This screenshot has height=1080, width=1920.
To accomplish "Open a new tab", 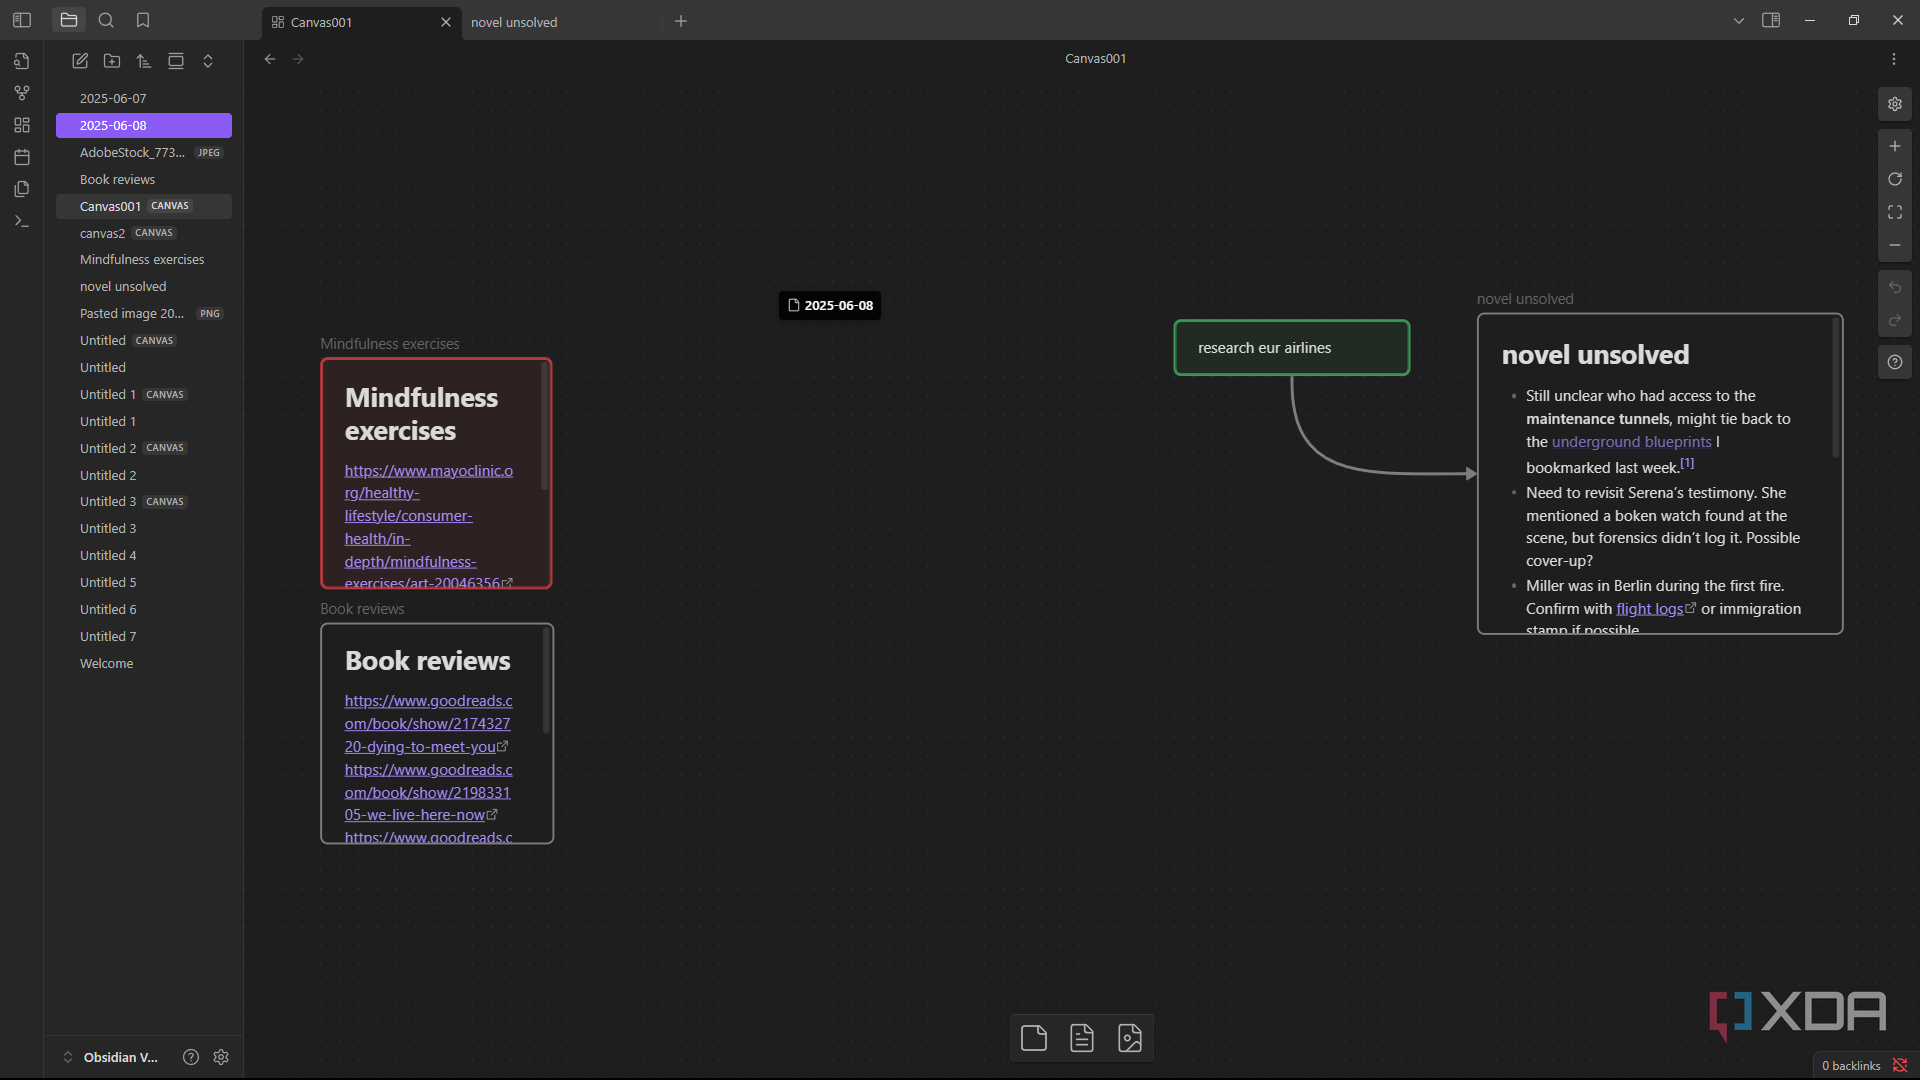I will (681, 21).
